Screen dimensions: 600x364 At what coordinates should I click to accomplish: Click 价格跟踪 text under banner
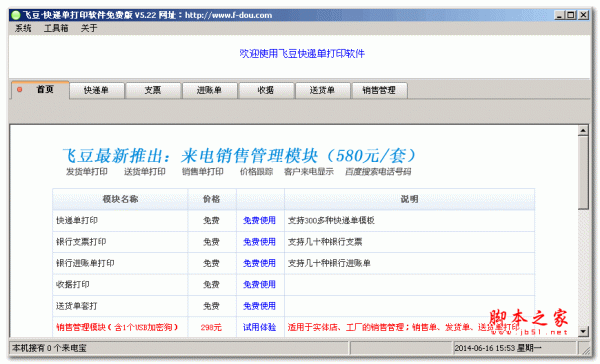(x=256, y=172)
